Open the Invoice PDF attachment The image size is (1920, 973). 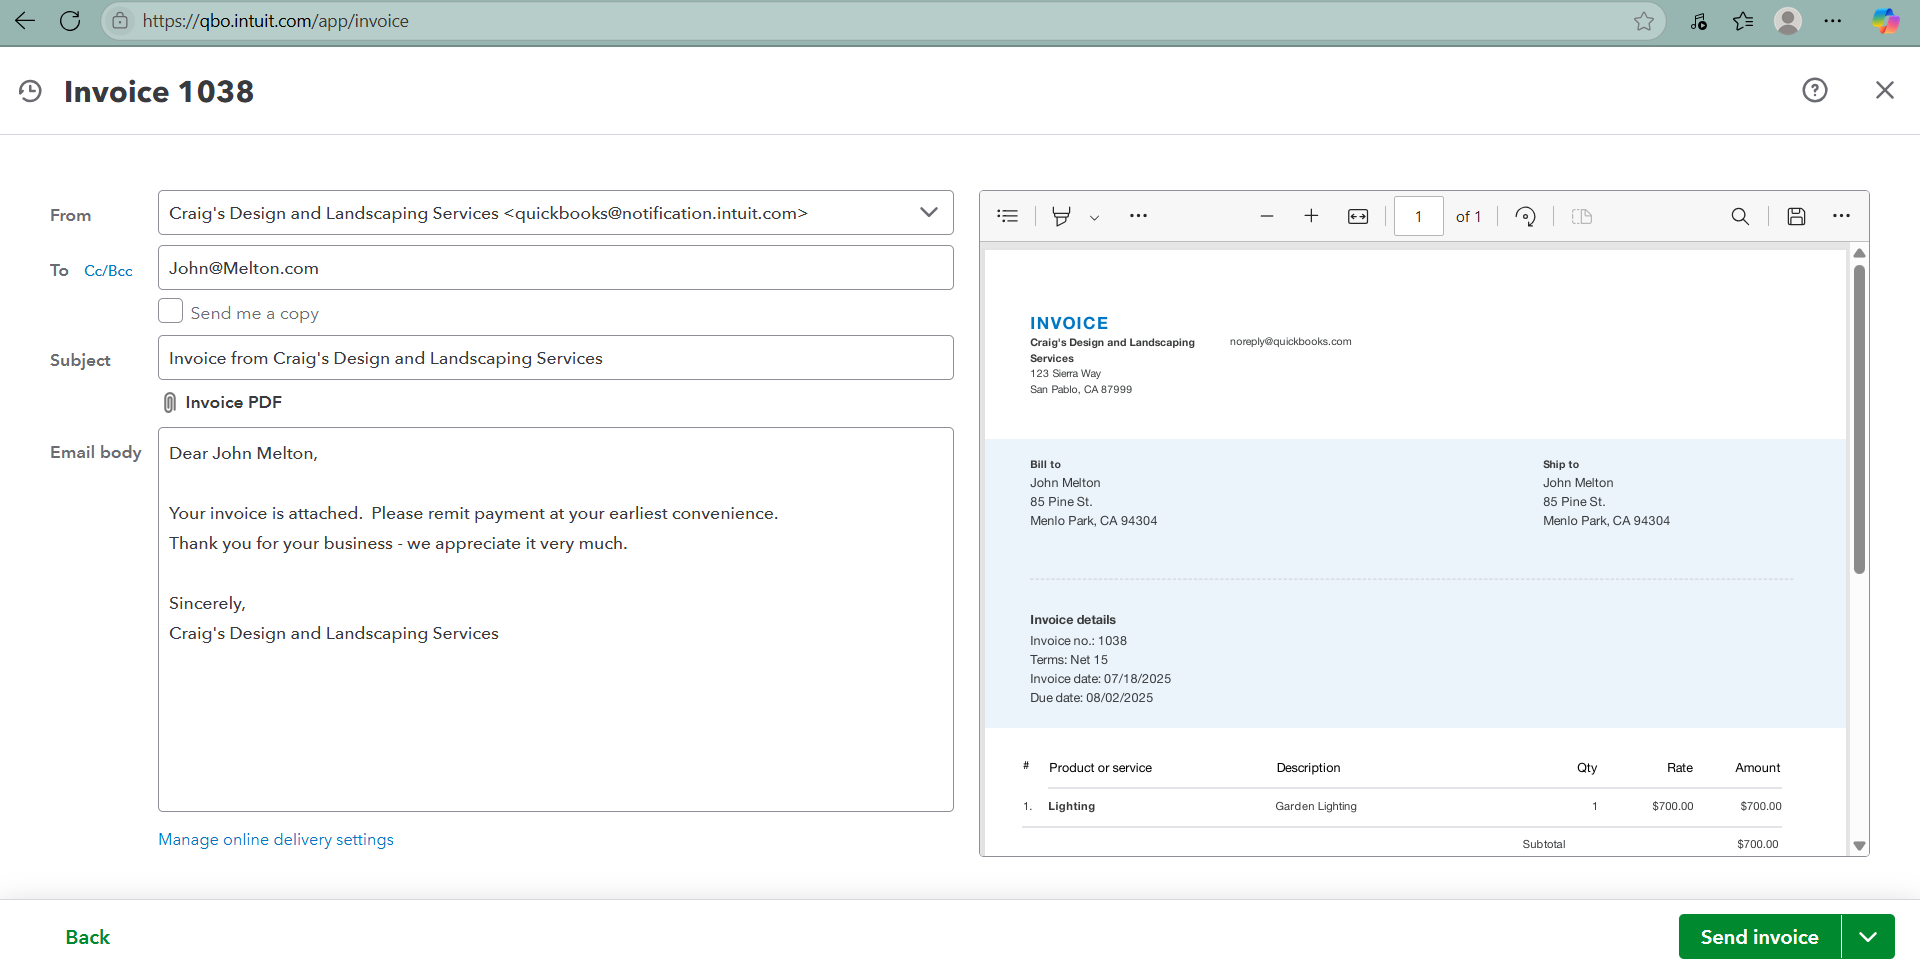pyautogui.click(x=233, y=402)
